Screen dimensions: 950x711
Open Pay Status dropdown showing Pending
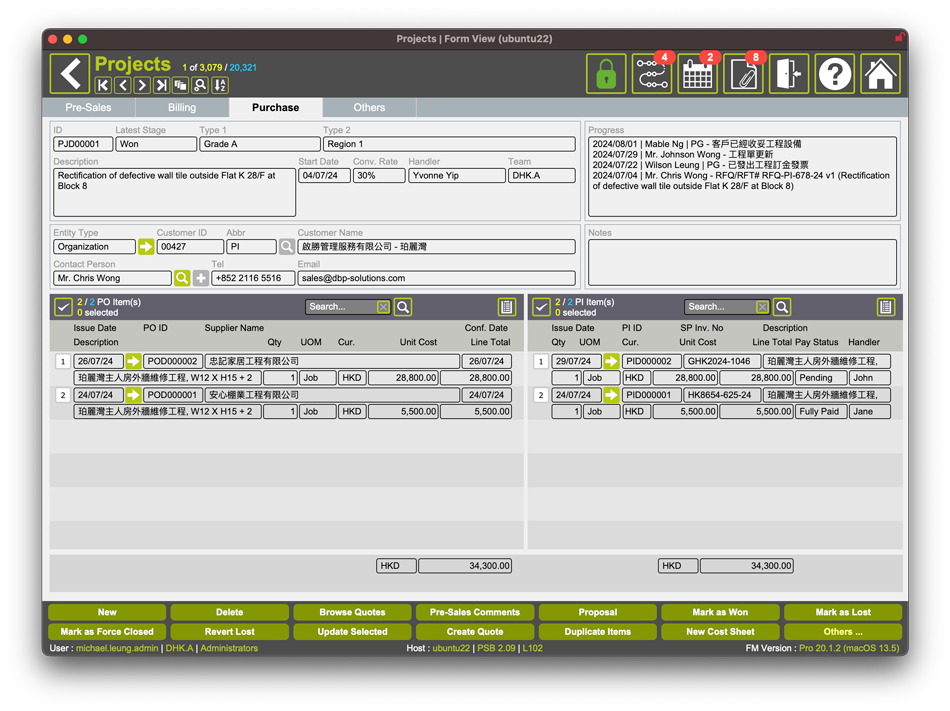point(820,378)
